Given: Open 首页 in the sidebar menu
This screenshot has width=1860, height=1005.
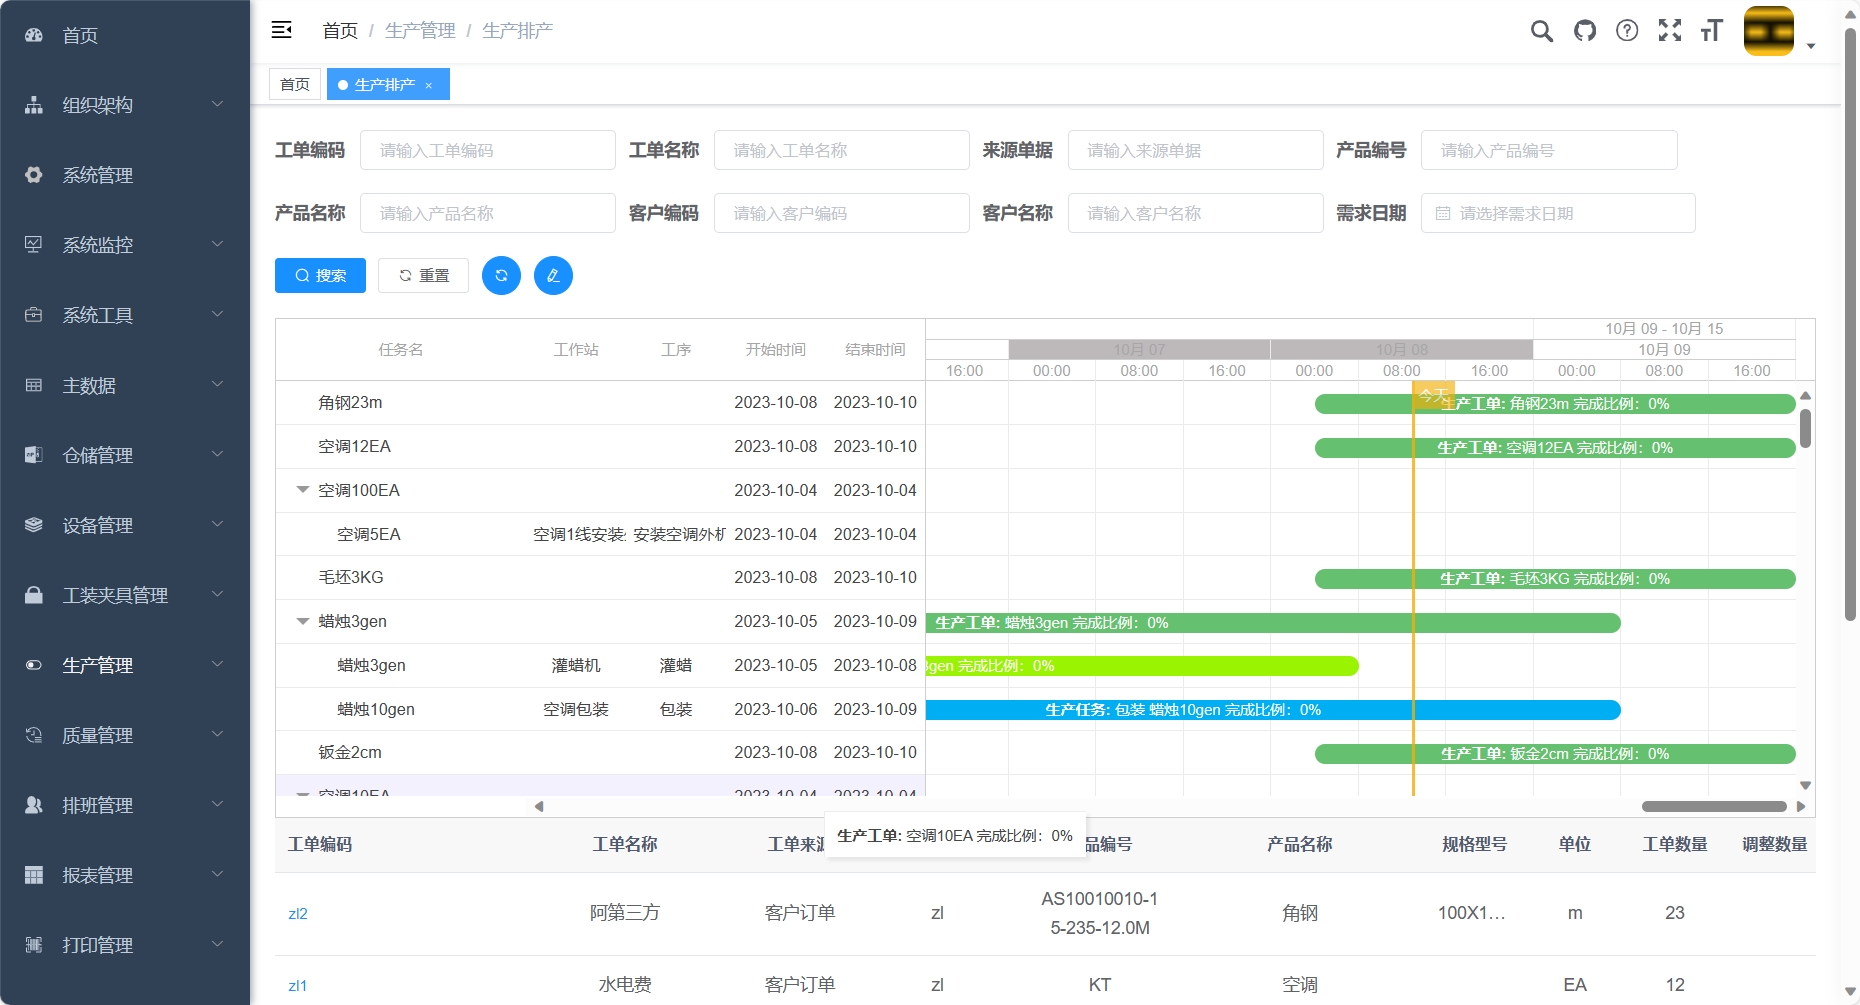Looking at the screenshot, I should [x=80, y=36].
